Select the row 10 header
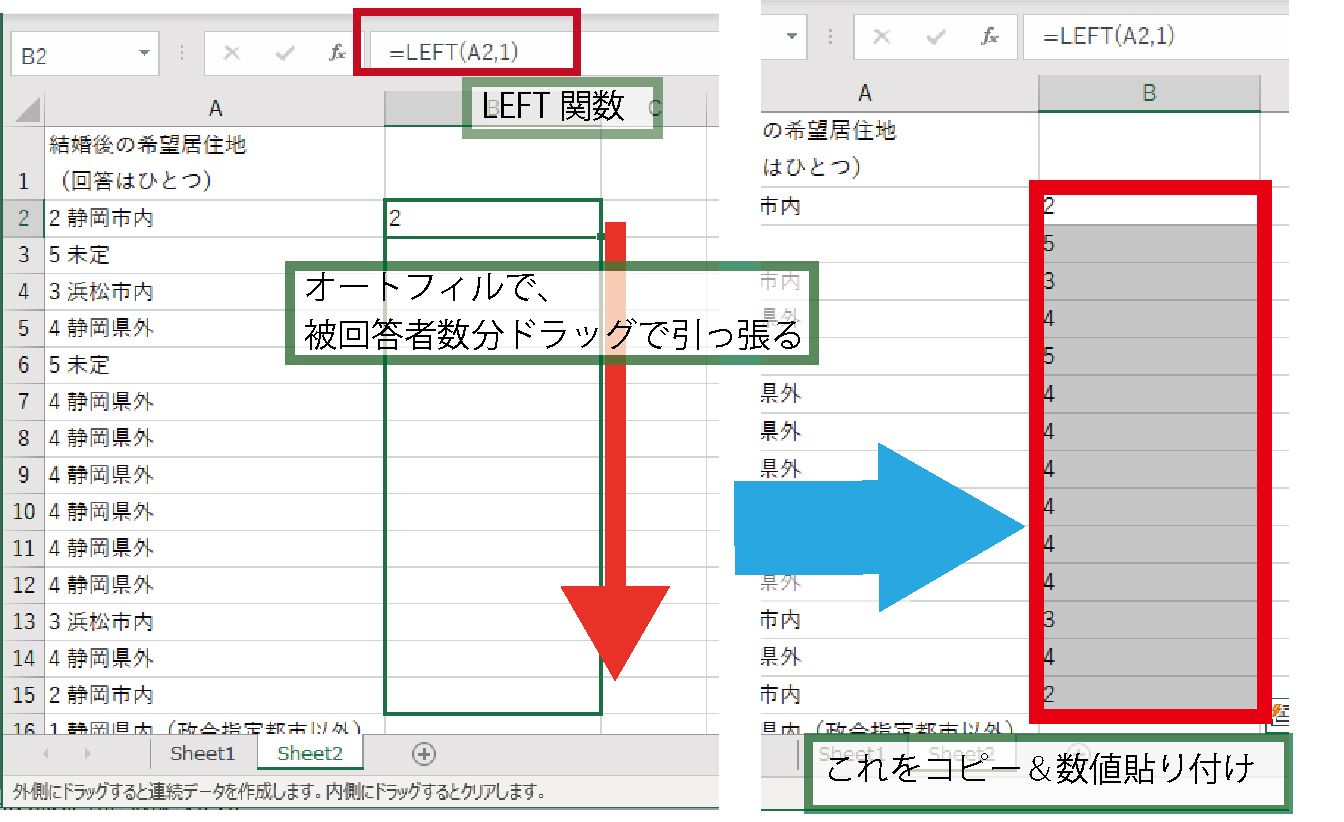The height and width of the screenshot is (822, 1344). (24, 512)
